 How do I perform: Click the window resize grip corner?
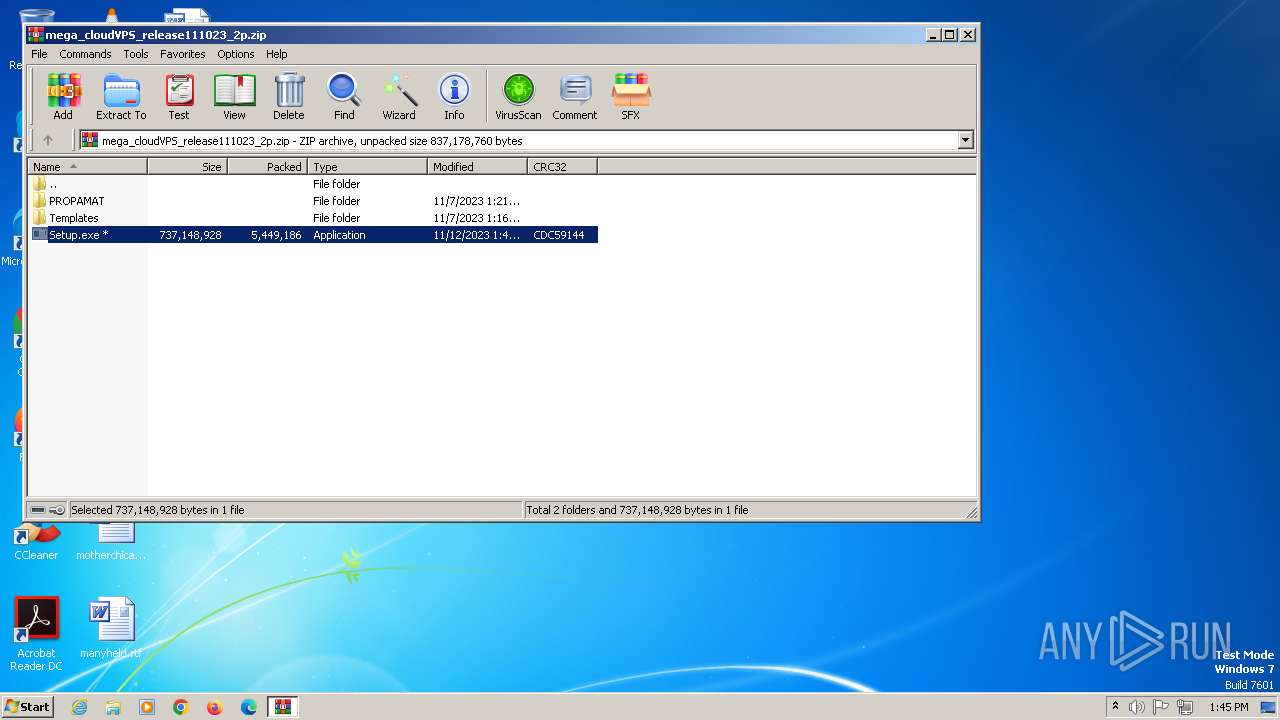(971, 512)
